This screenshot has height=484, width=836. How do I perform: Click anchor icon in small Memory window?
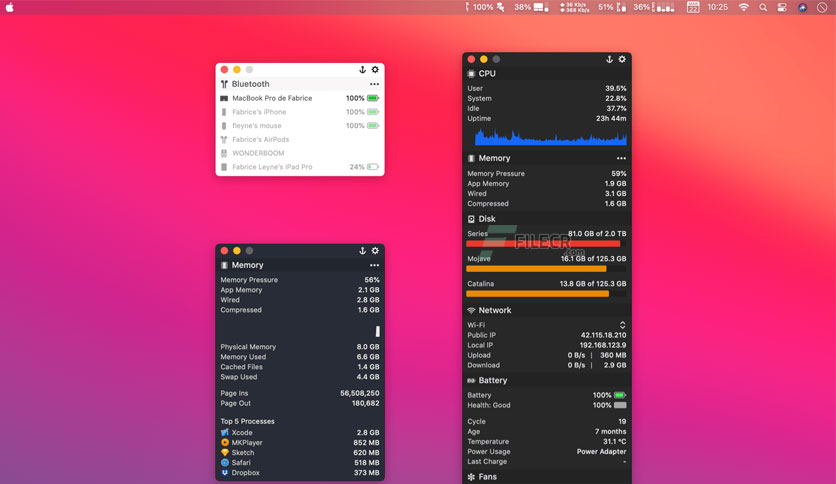coord(363,251)
